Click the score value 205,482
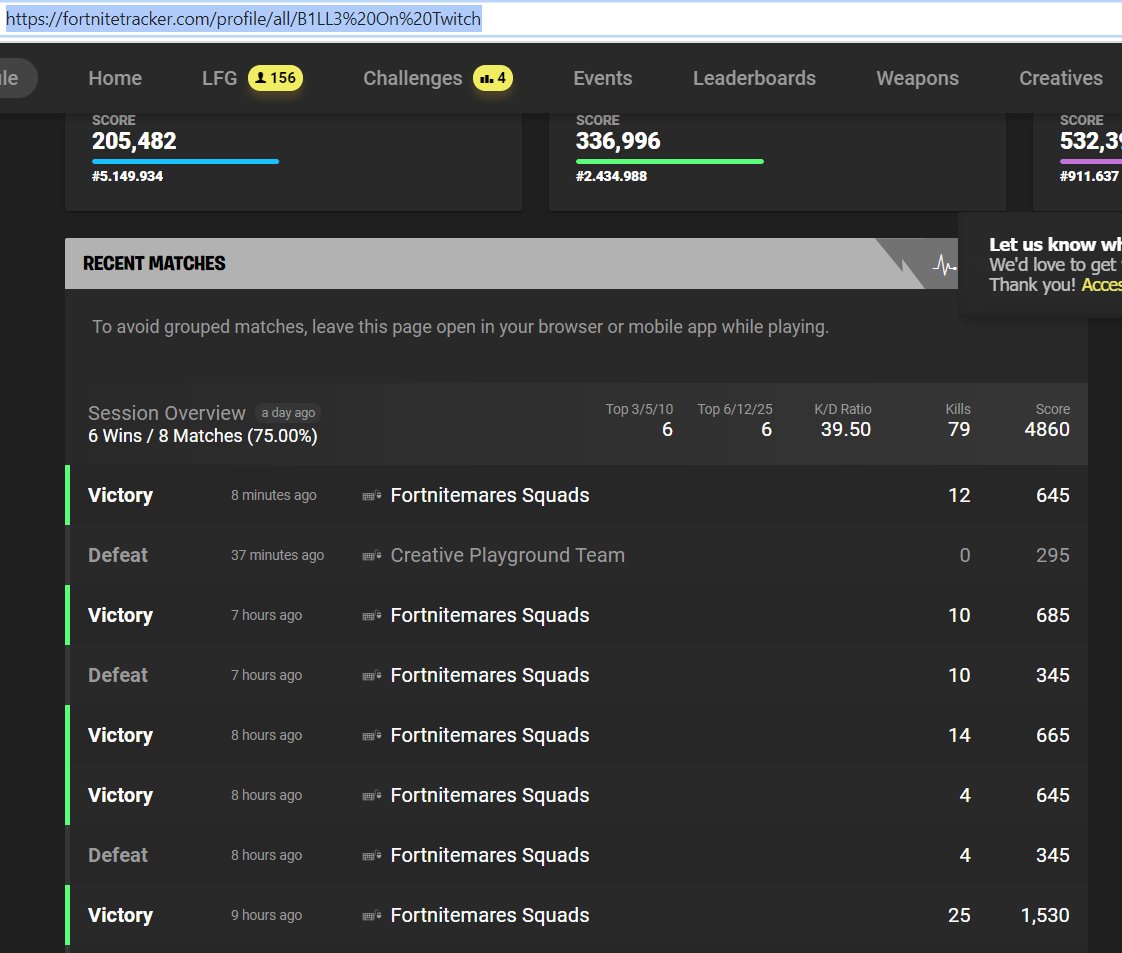This screenshot has width=1122, height=953. pyautogui.click(x=134, y=141)
